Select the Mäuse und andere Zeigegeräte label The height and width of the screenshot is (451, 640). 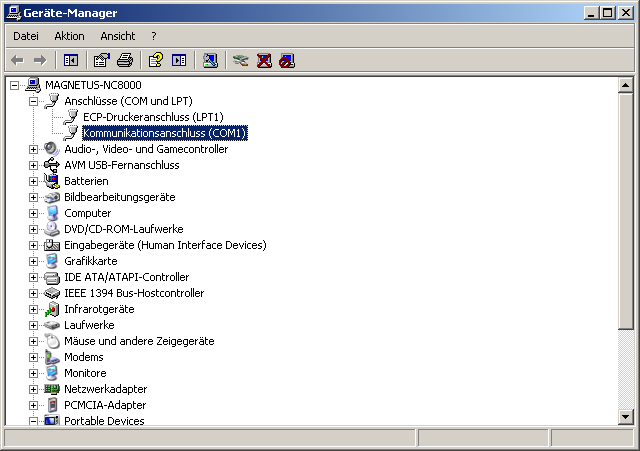click(x=139, y=341)
